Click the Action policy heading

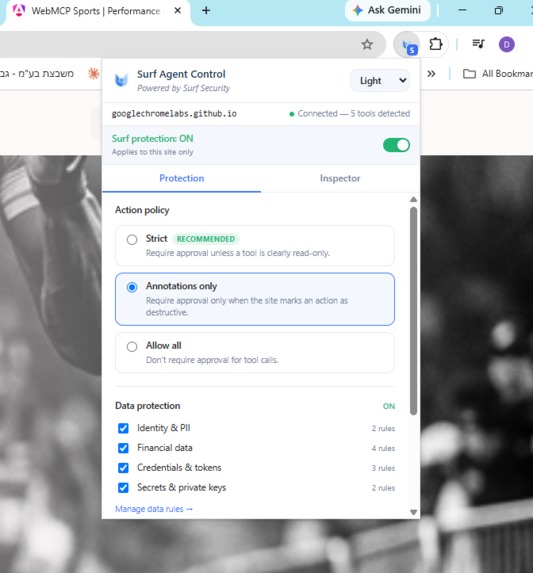(x=142, y=210)
